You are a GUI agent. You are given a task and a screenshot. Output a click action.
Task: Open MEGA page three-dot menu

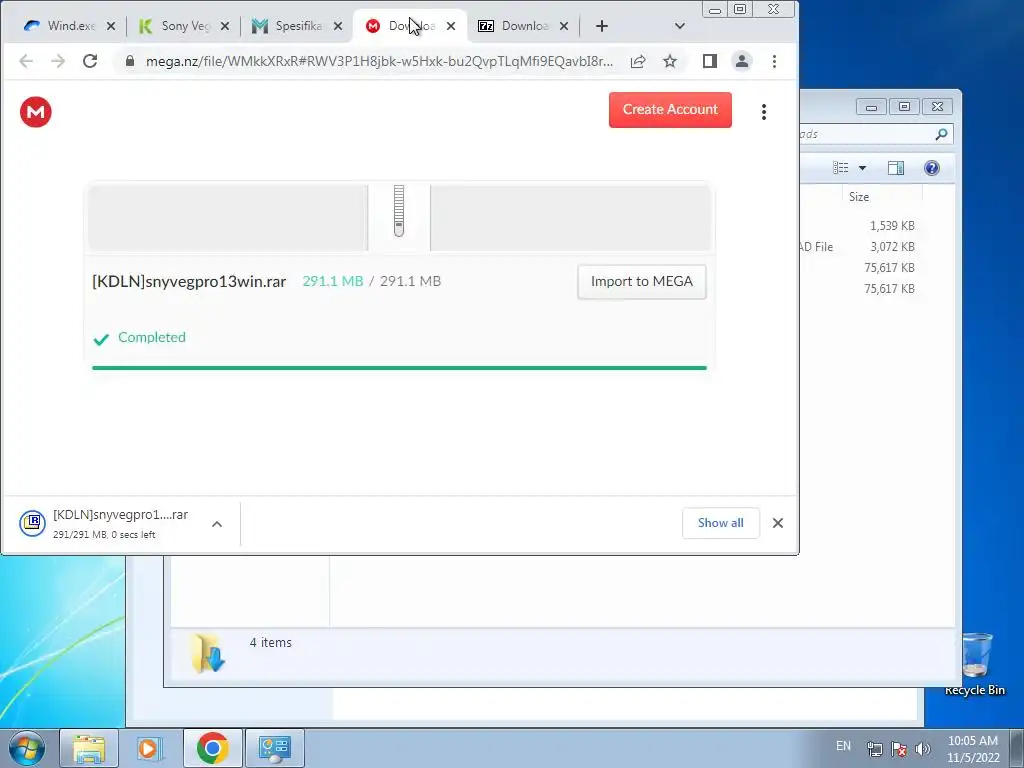point(763,112)
